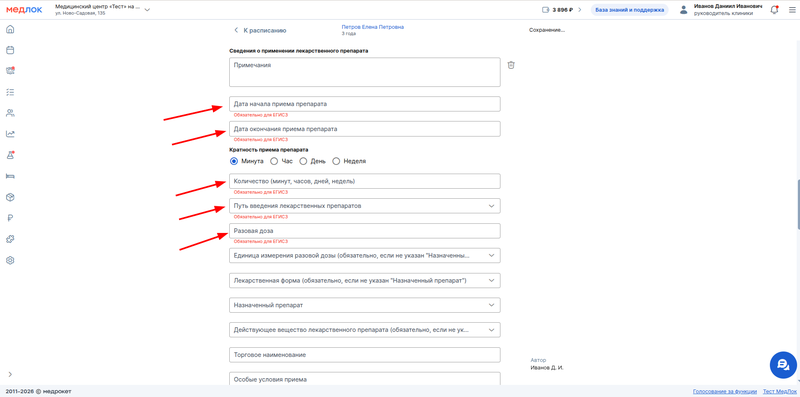Select the Час radio button
This screenshot has height=397, width=800.
pos(274,161)
